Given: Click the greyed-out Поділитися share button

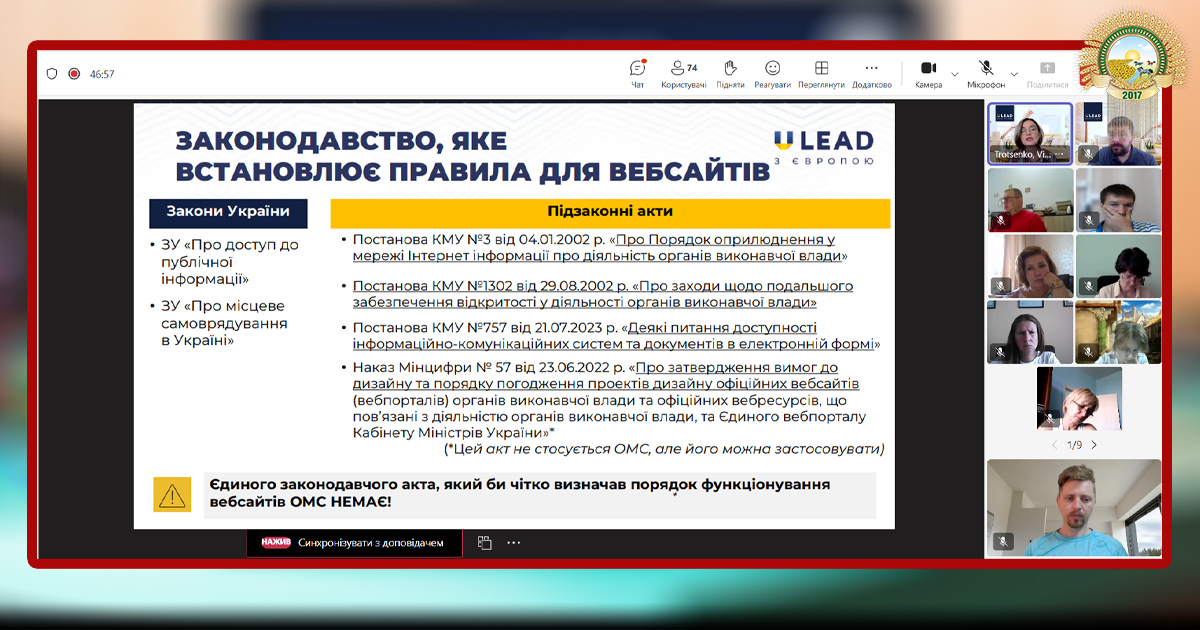Looking at the screenshot, I should click(1047, 74).
